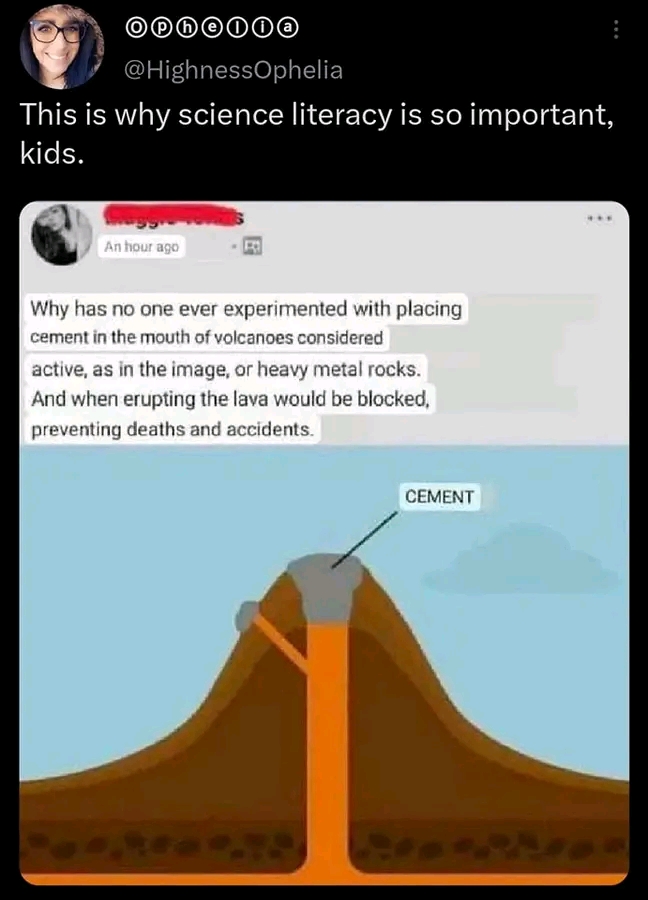Select the line 'Why has no one ever experimented'
648x900 pixels.
click(x=246, y=309)
